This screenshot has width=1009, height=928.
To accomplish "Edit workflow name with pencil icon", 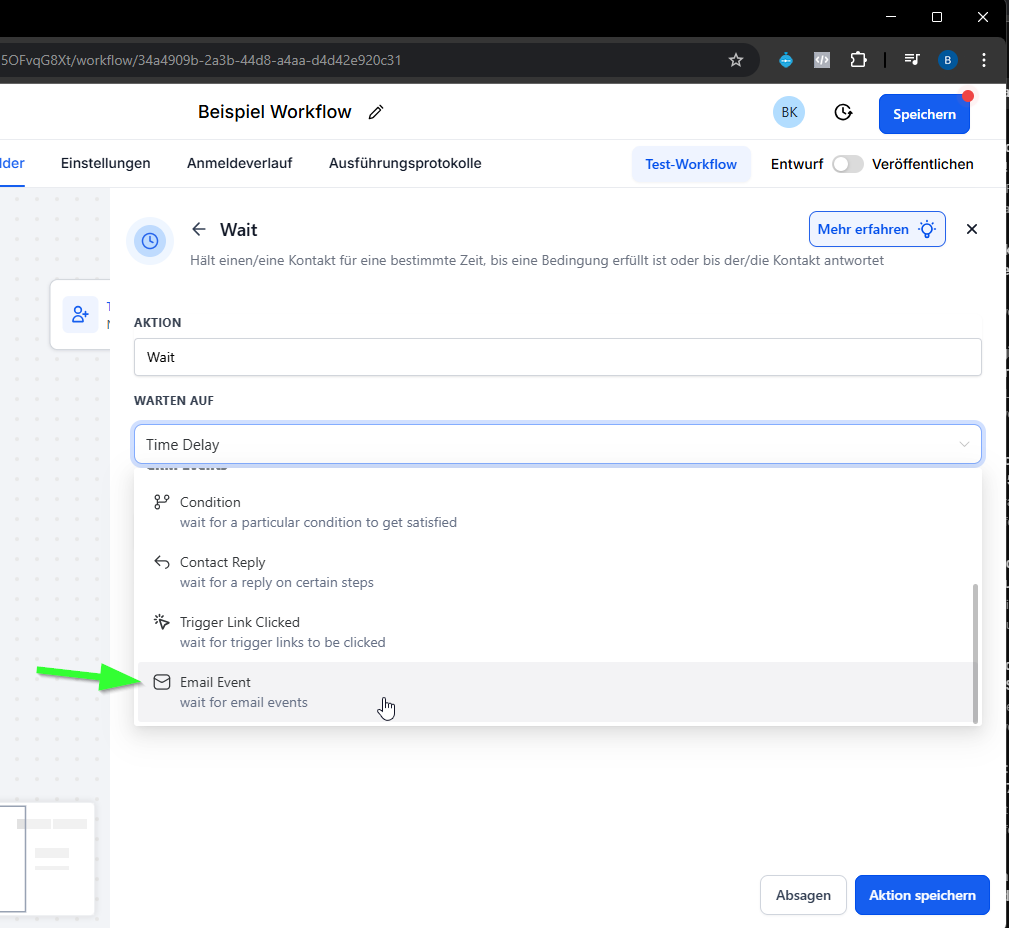I will tap(376, 112).
